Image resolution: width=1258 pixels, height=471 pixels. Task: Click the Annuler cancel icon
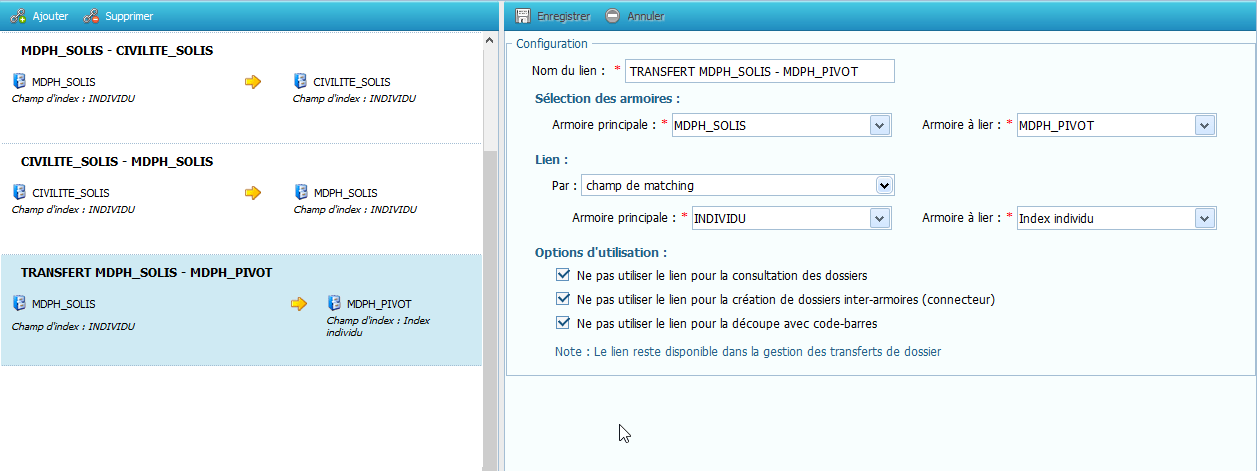[x=613, y=16]
